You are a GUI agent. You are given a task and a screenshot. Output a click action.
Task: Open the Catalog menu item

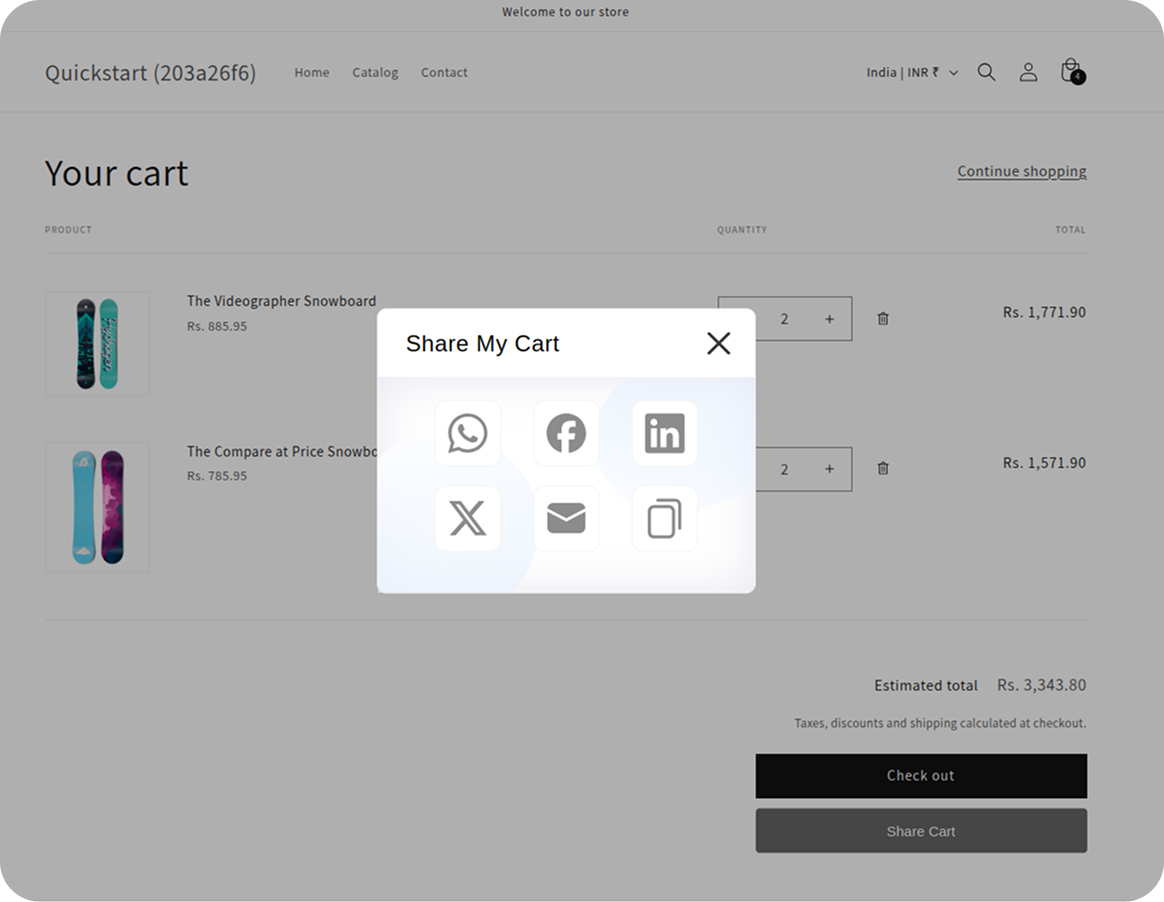[x=374, y=72]
